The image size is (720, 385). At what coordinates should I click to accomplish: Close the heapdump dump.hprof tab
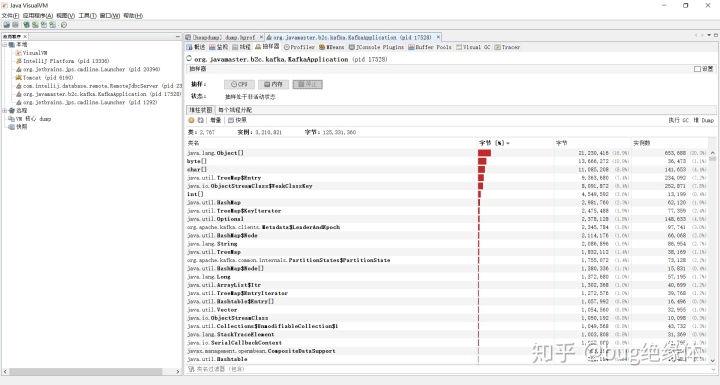coord(261,37)
